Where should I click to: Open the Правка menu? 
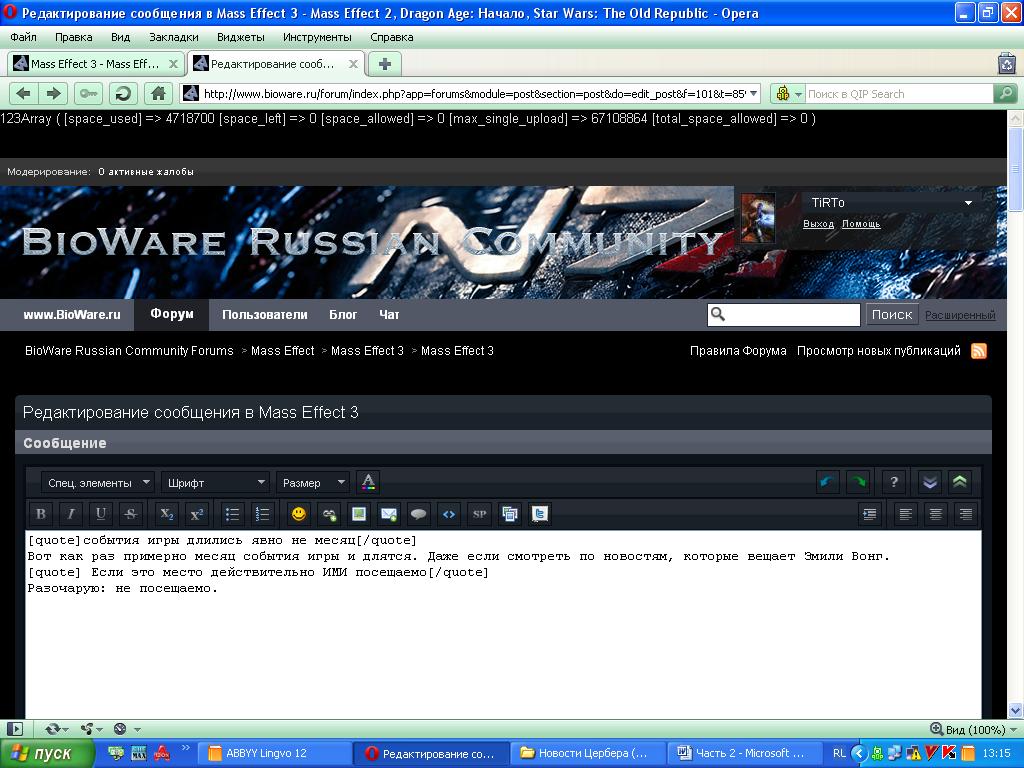coord(73,37)
